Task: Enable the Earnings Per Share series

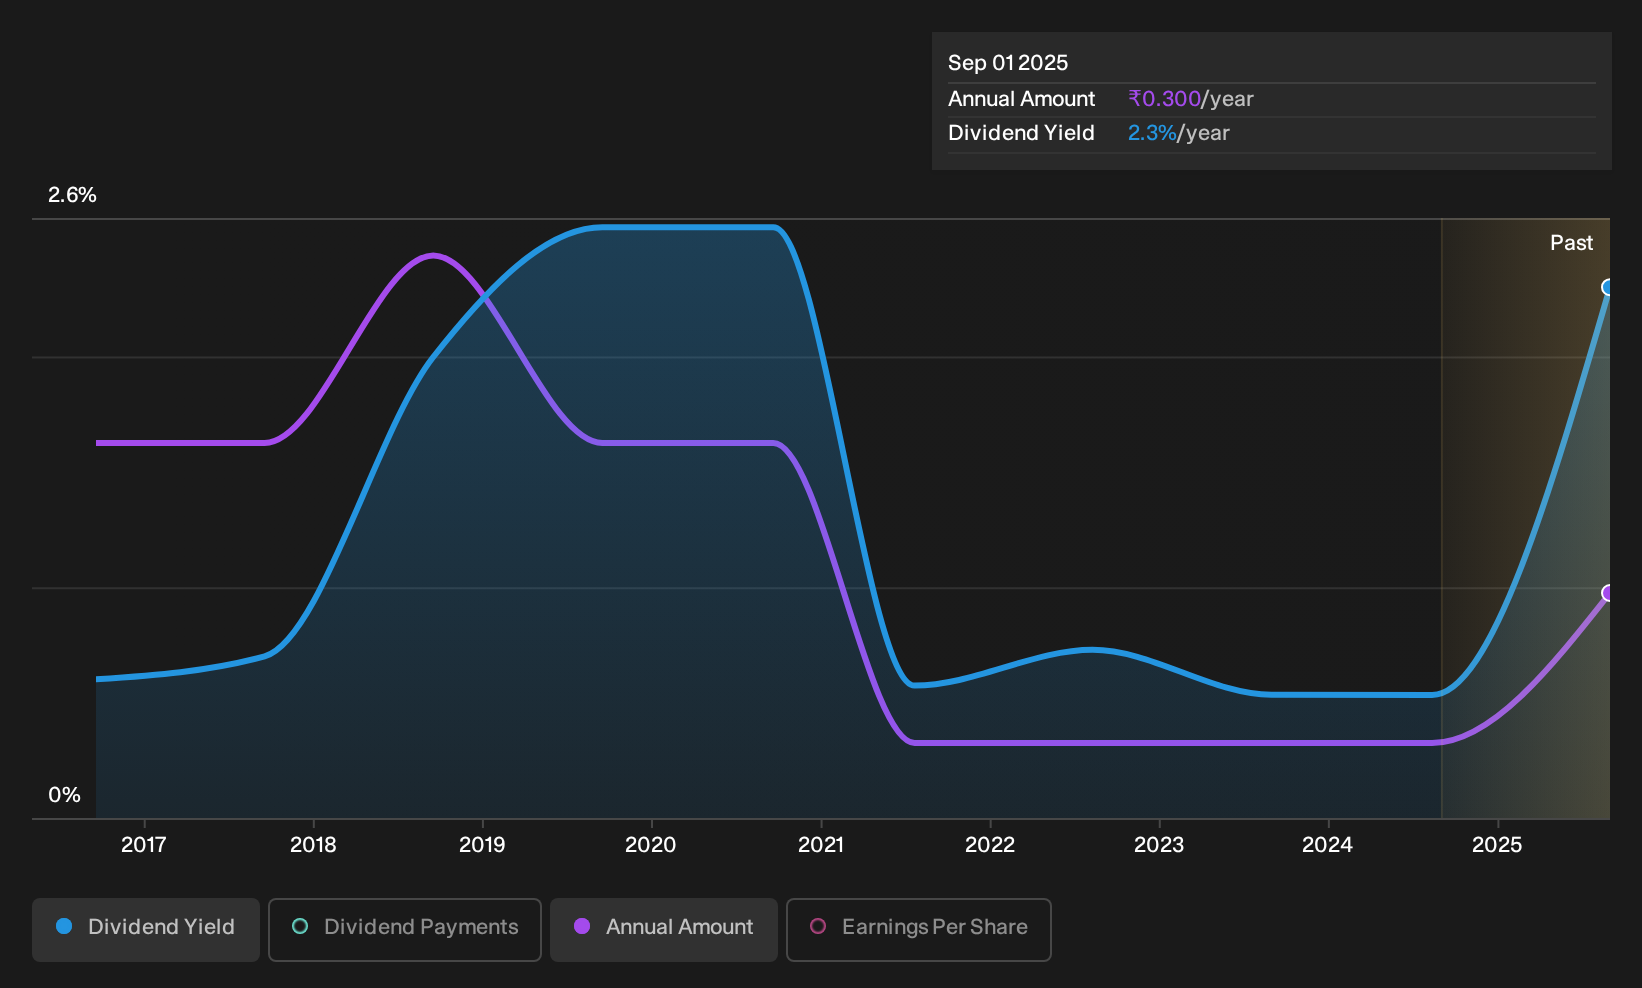Action: pyautogui.click(x=919, y=930)
